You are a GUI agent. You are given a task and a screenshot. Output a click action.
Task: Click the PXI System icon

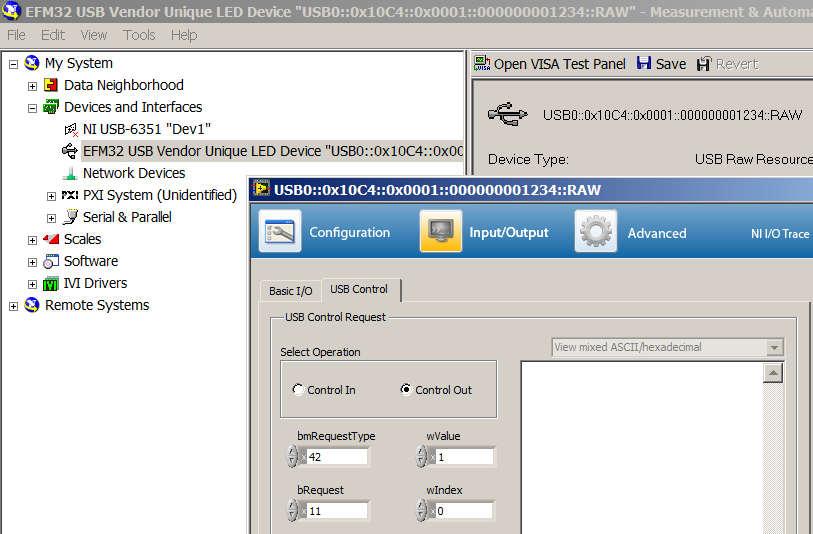point(70,195)
